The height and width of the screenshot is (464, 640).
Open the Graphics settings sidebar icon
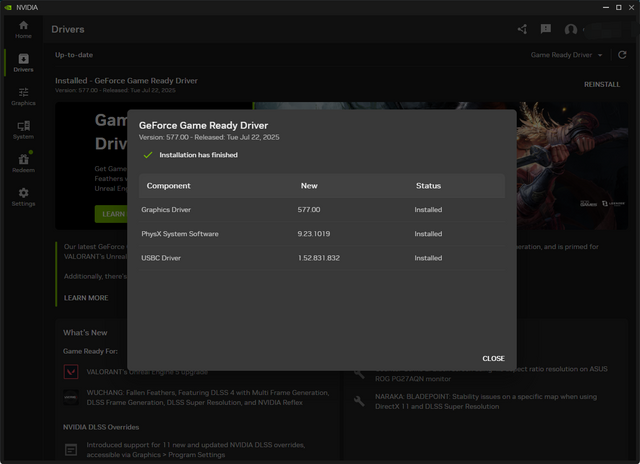(x=23, y=96)
